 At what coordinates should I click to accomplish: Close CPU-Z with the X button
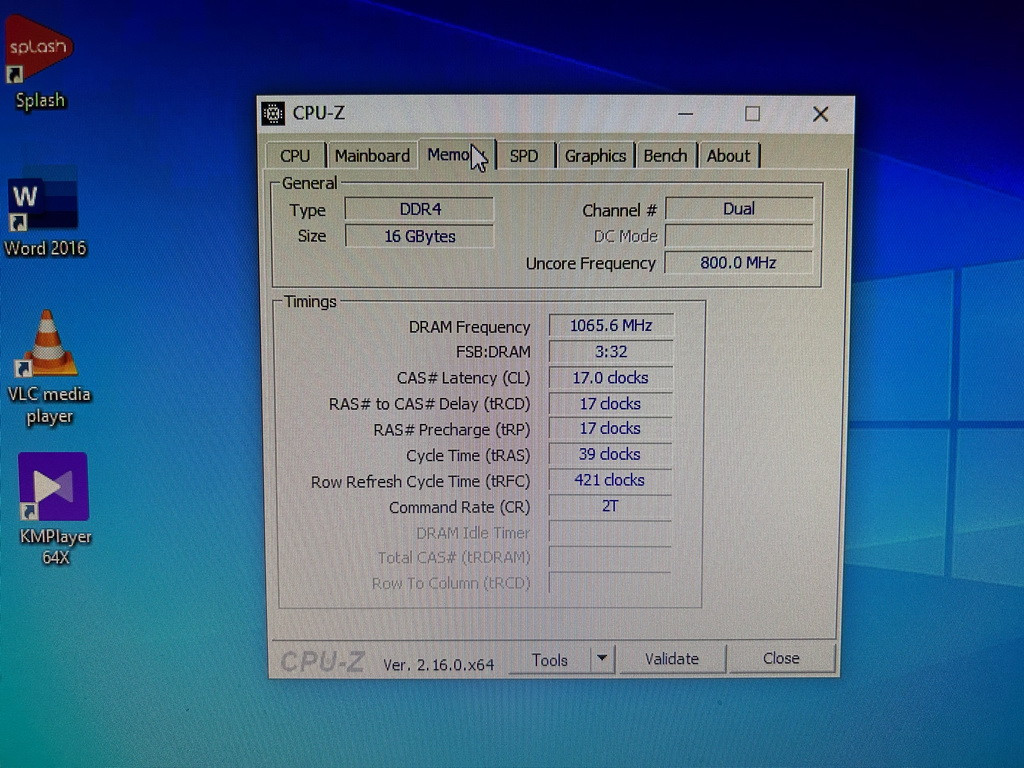point(820,114)
